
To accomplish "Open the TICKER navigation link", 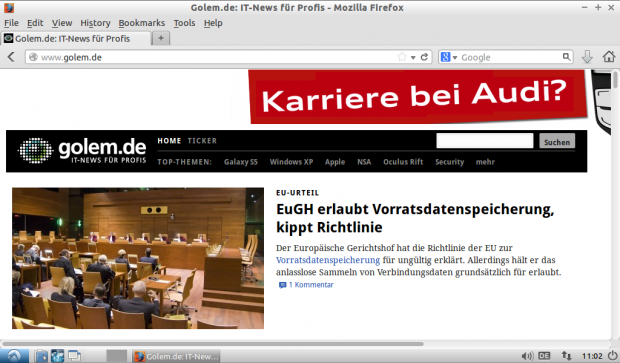I will 202,141.
